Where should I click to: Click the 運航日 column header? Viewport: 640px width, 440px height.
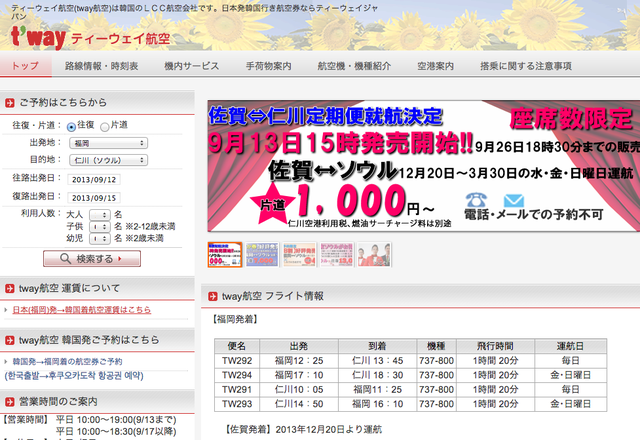point(571,346)
